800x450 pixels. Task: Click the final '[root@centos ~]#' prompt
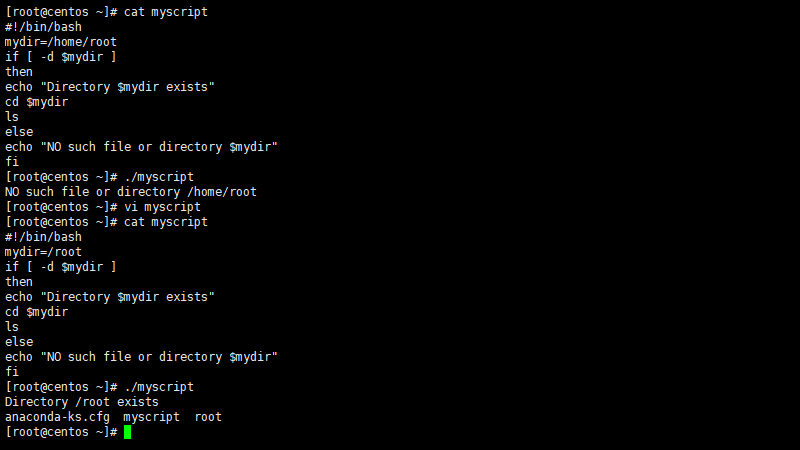click(x=61, y=432)
